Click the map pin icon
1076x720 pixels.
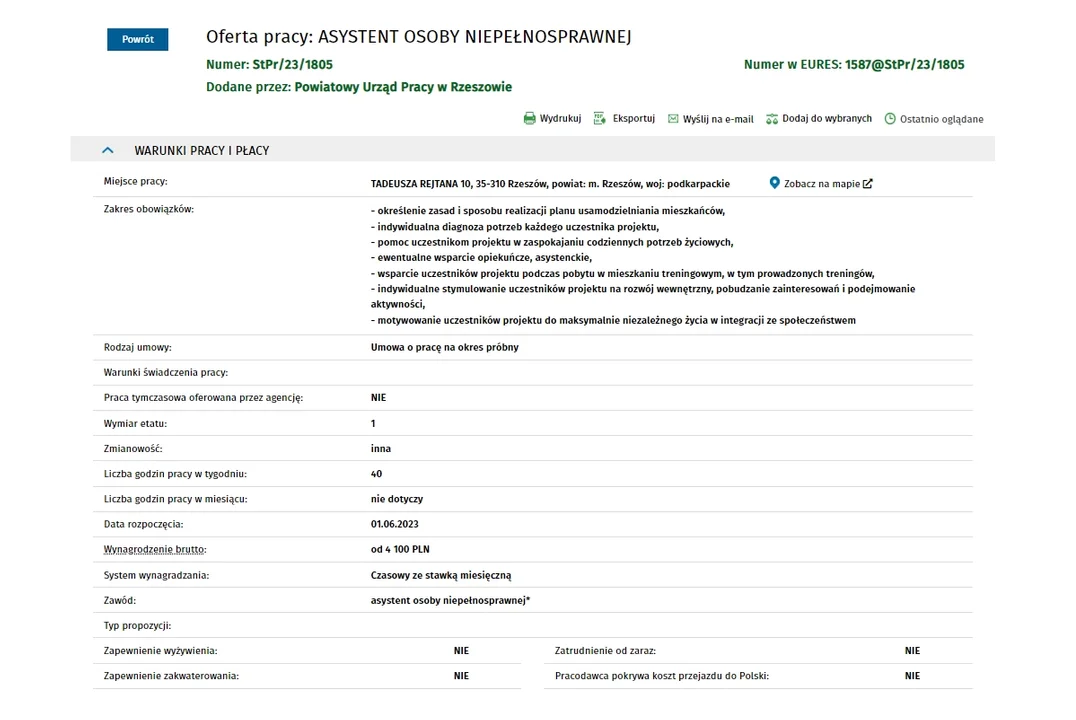point(774,183)
